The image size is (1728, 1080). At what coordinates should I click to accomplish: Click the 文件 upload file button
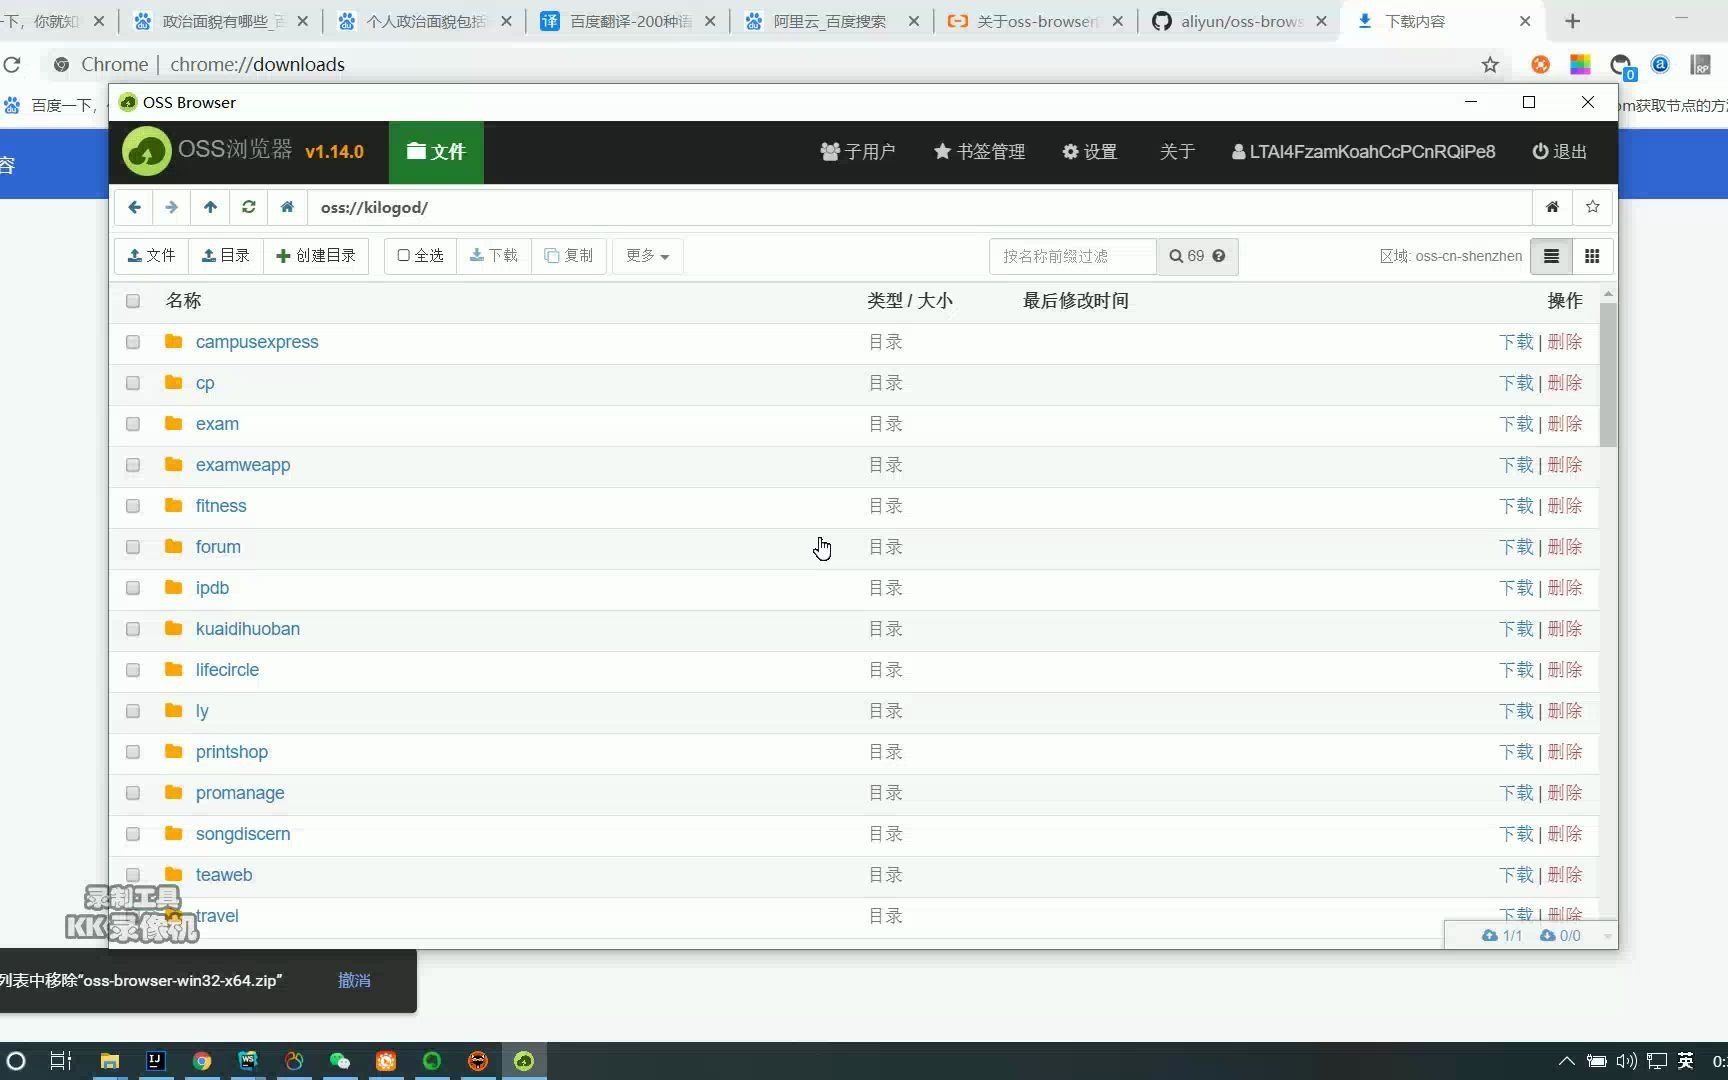click(x=151, y=256)
